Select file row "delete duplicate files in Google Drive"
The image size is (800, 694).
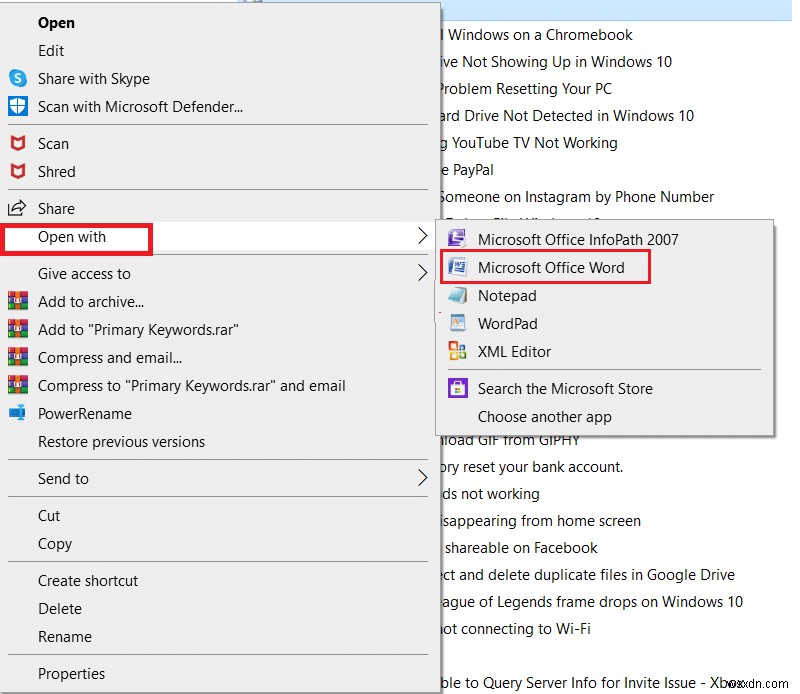pos(588,575)
